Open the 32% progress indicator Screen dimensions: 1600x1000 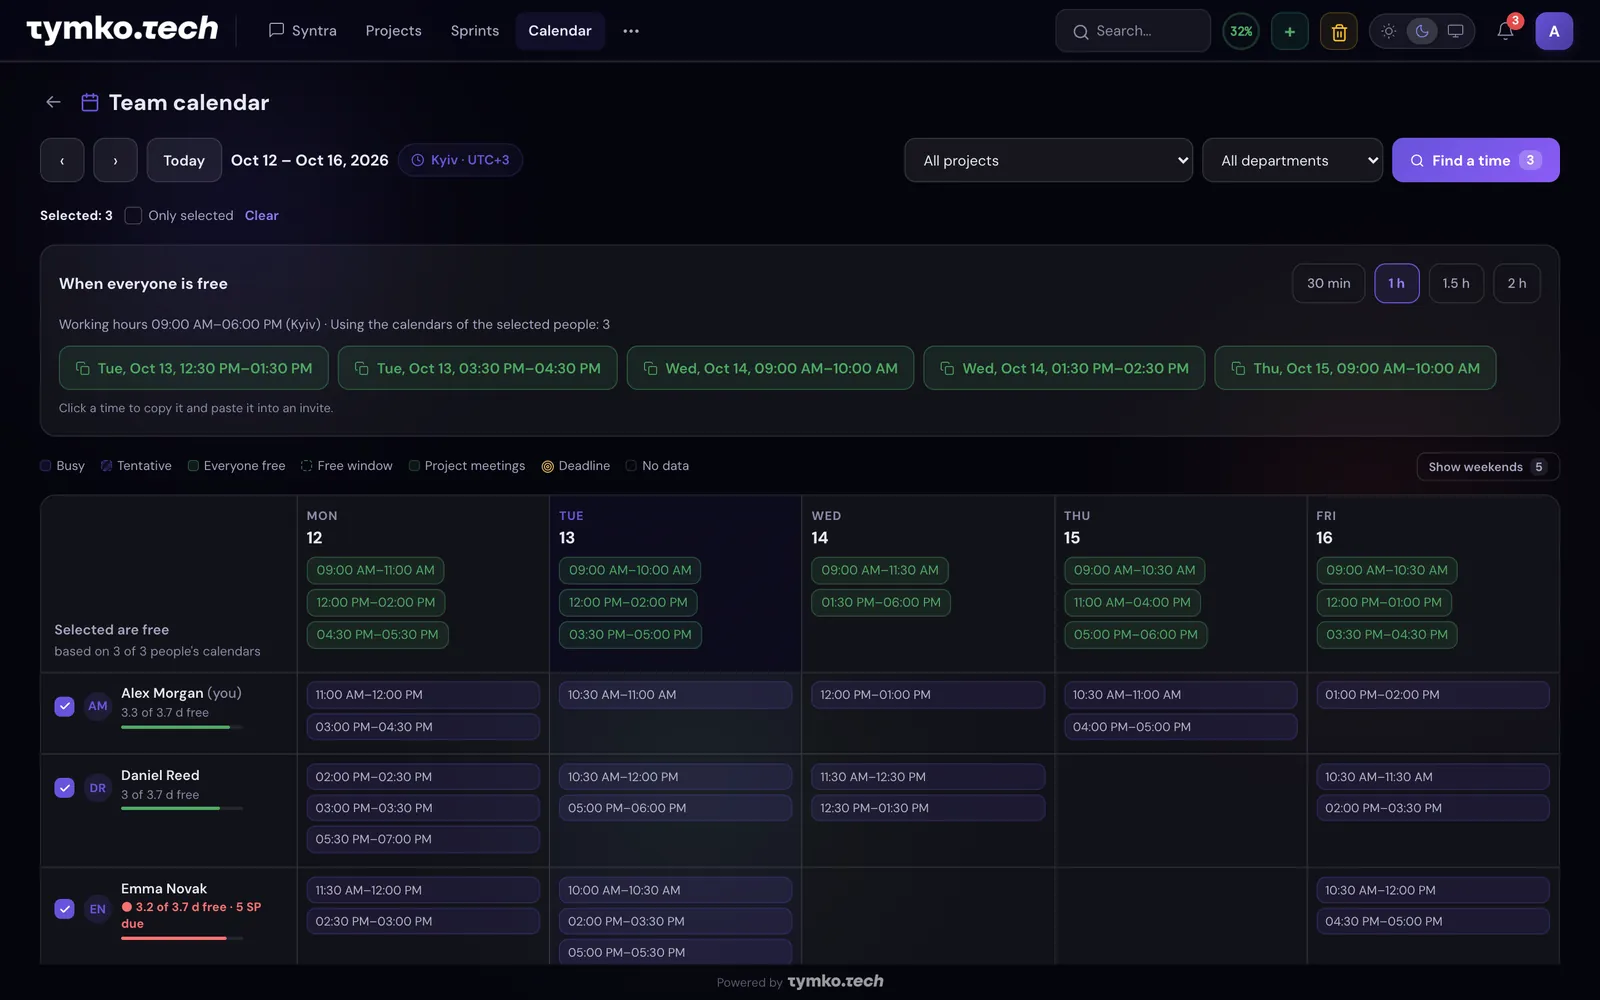[1241, 31]
